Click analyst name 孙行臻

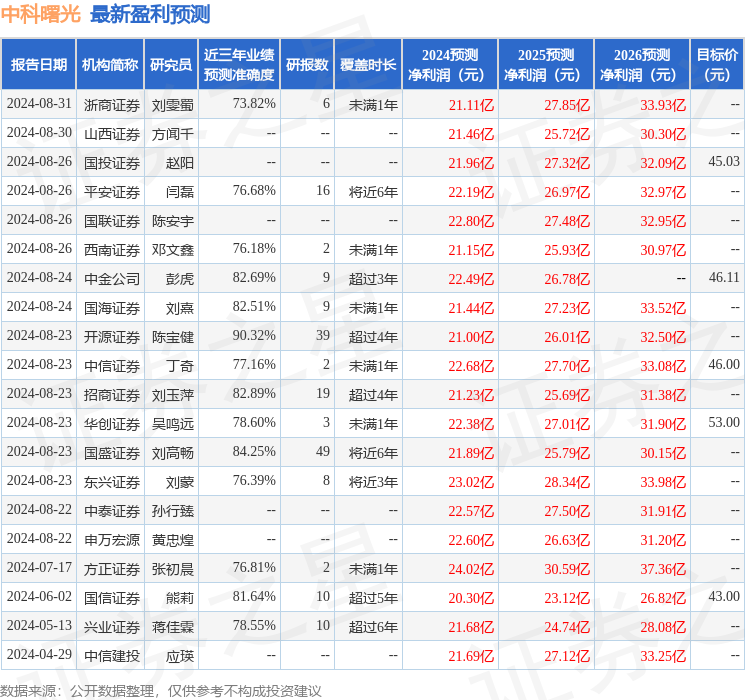coord(172,511)
